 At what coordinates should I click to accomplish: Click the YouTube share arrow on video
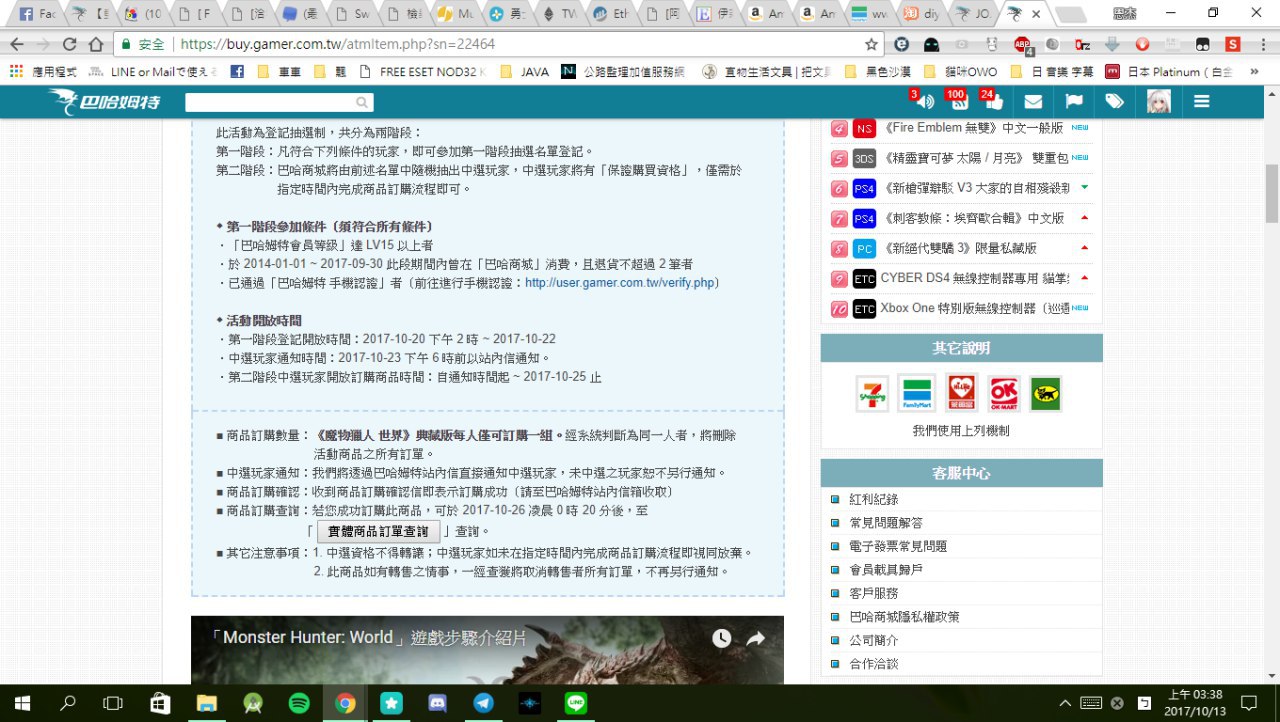click(x=756, y=639)
